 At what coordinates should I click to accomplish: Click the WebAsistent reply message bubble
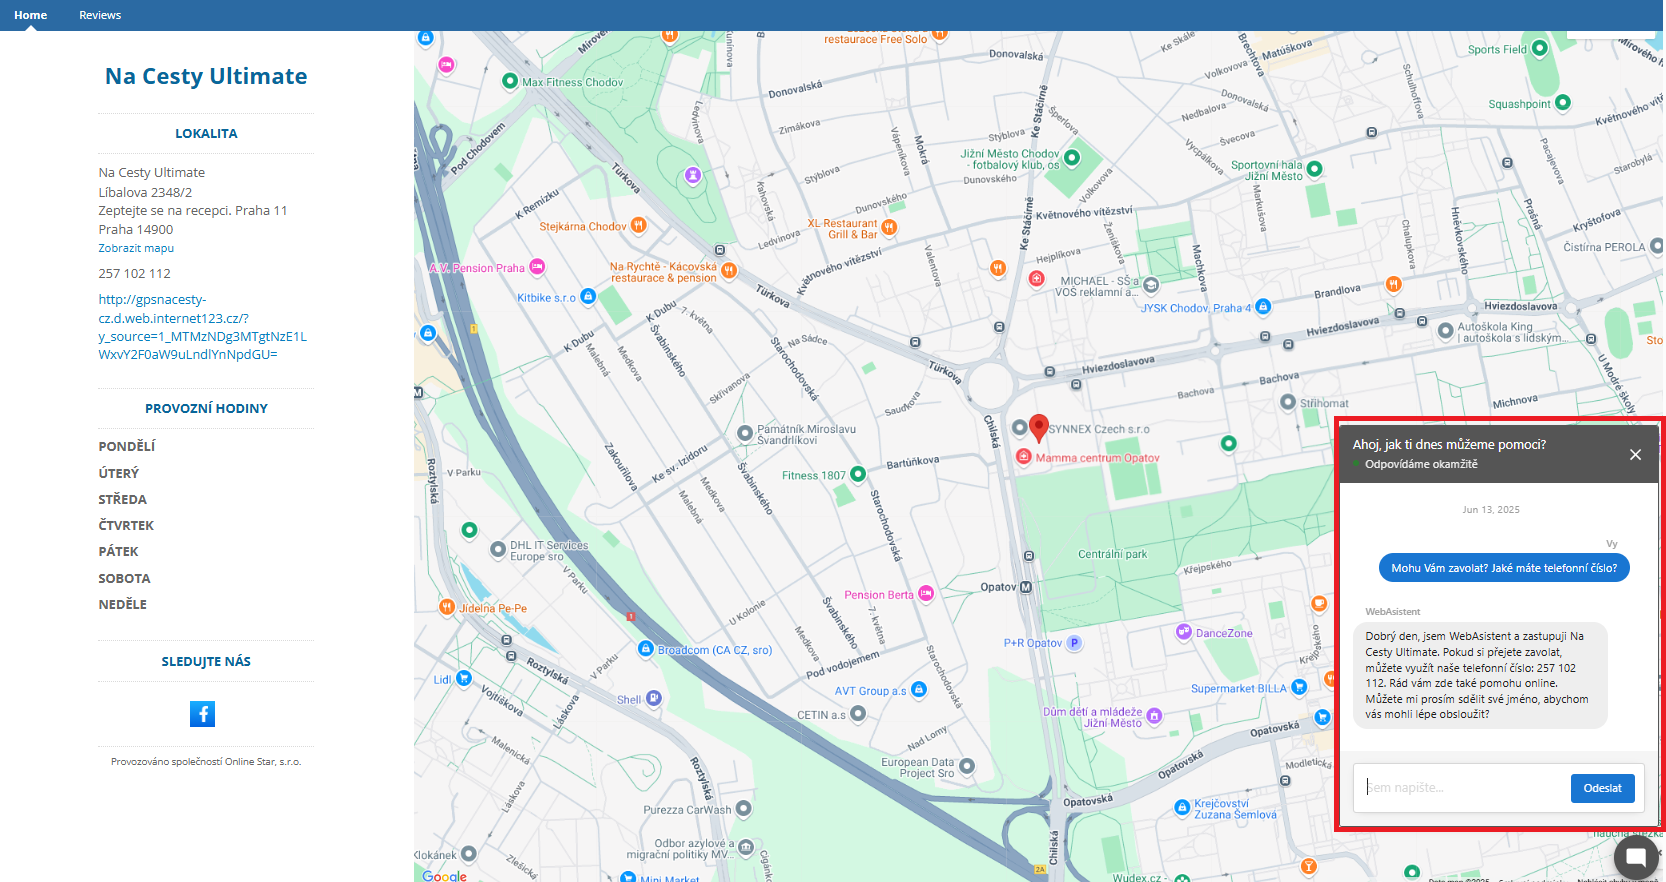1480,675
